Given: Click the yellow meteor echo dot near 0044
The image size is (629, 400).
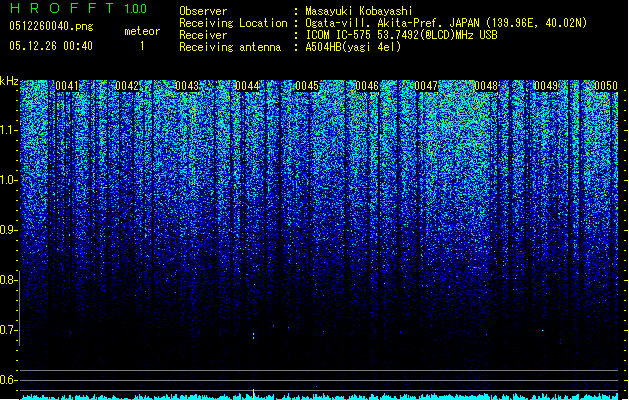Looking at the screenshot, I should (x=254, y=335).
